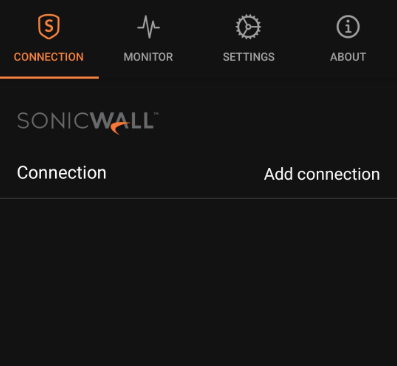Select the Connection row label
This screenshot has height=366, width=397.
tap(62, 173)
